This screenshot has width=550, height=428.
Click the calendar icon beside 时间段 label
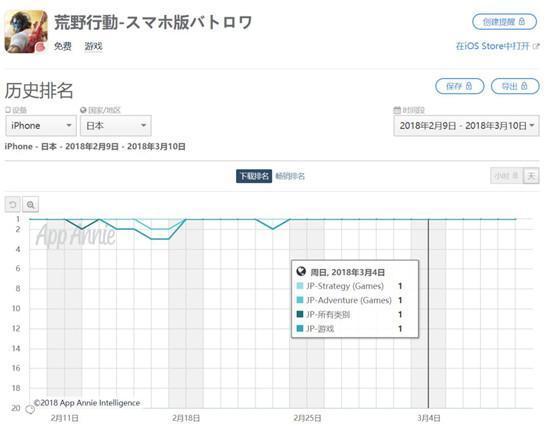pyautogui.click(x=397, y=110)
